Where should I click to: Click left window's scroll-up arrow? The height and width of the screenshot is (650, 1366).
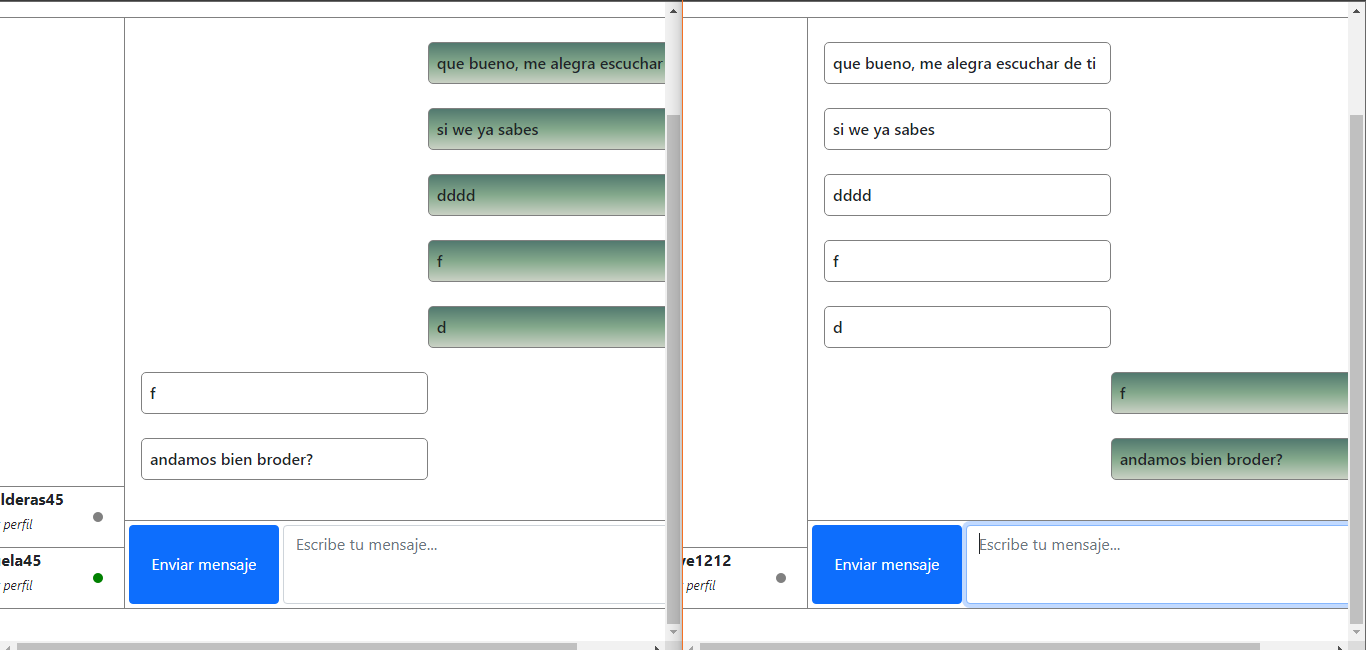pos(673,9)
